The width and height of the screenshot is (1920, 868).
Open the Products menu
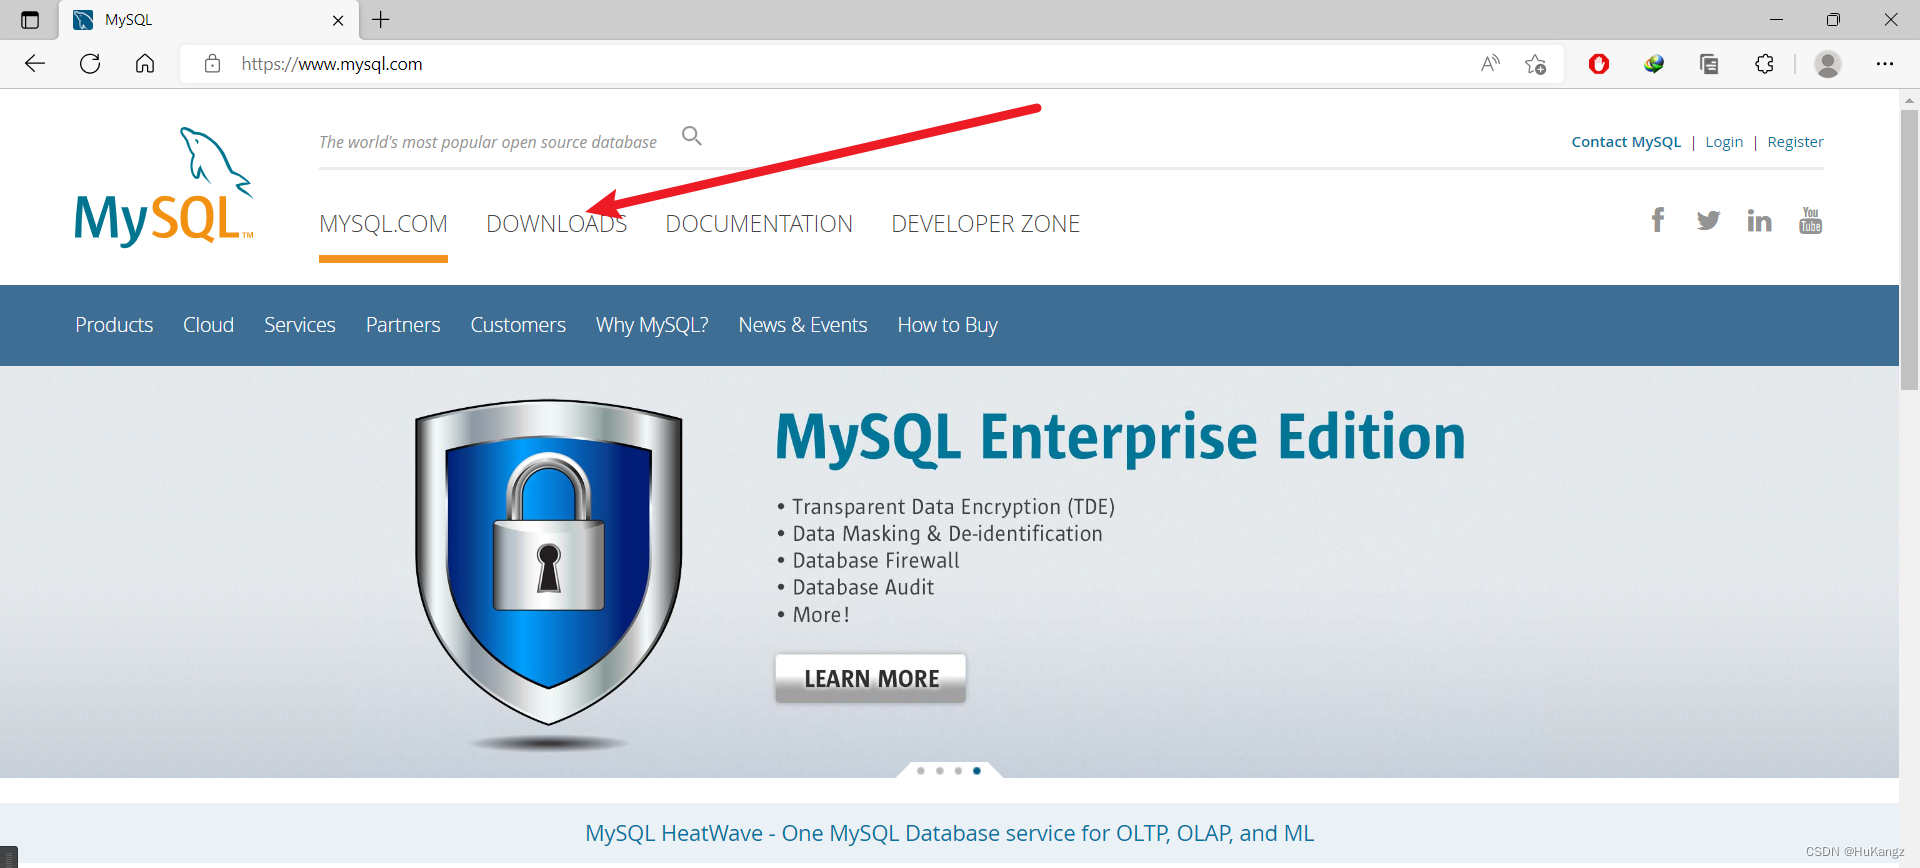pos(114,325)
